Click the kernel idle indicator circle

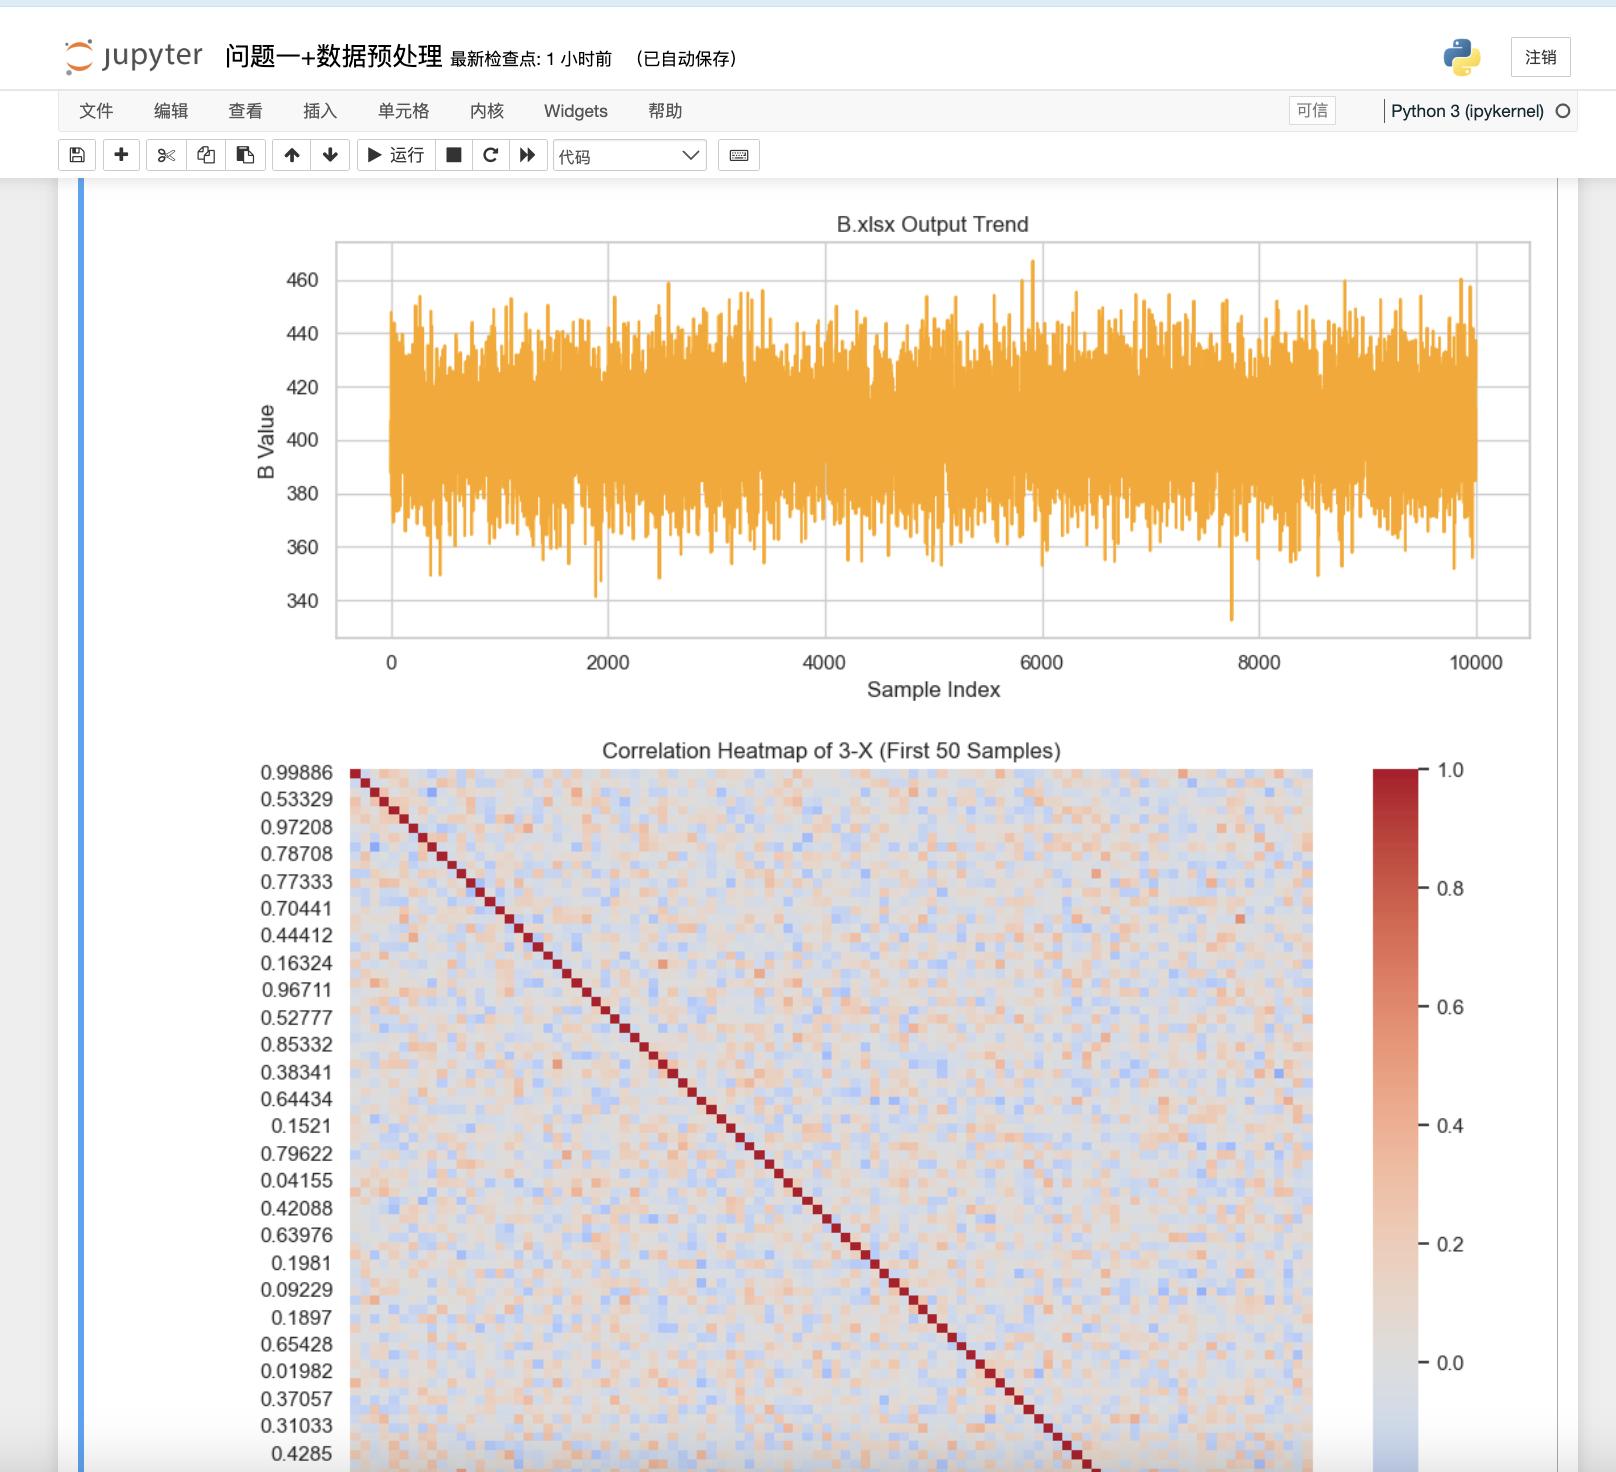(1563, 111)
